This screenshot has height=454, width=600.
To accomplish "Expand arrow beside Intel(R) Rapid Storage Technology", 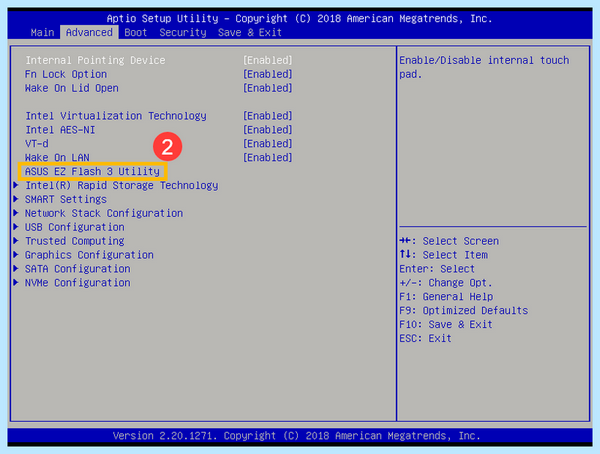I will (x=16, y=185).
